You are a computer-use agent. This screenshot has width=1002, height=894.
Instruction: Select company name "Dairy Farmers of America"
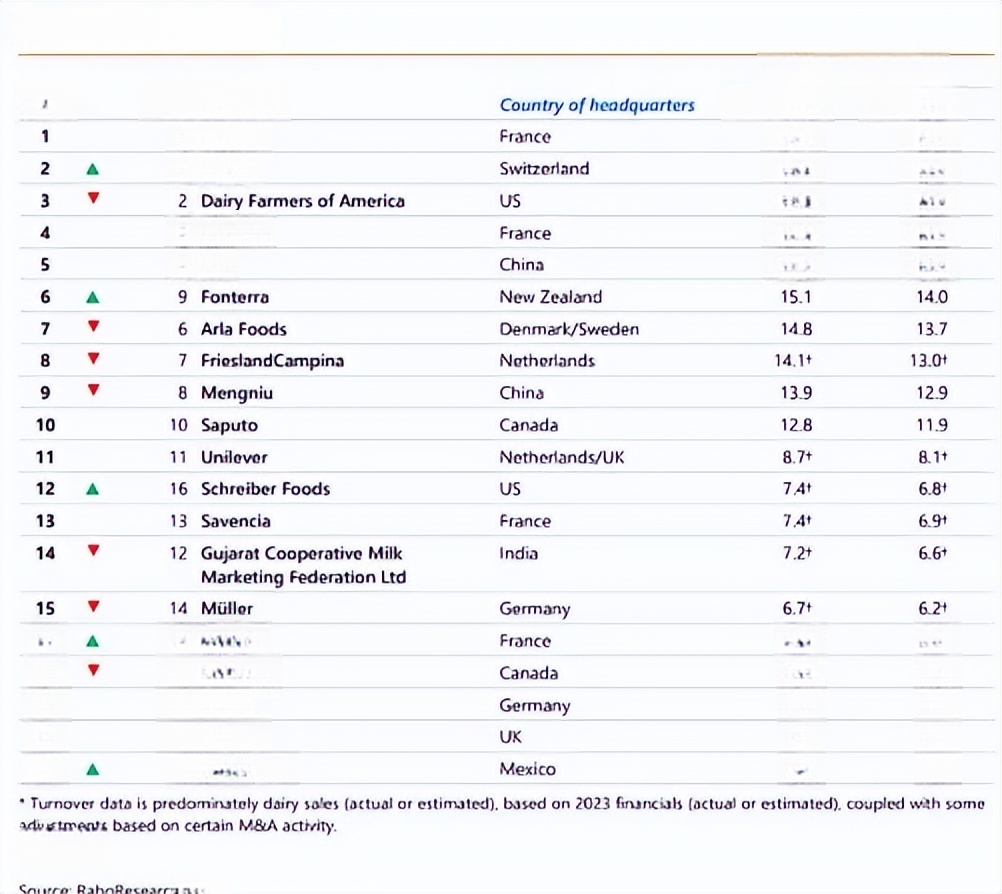pos(303,201)
